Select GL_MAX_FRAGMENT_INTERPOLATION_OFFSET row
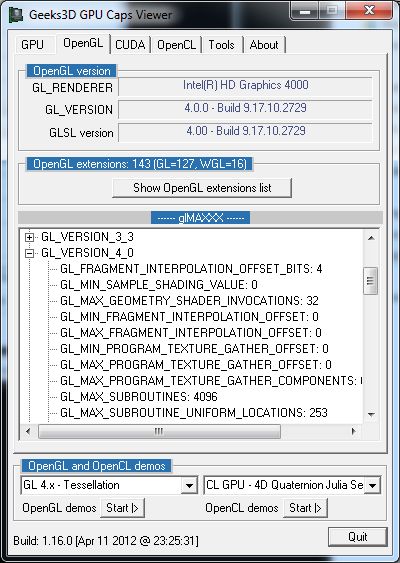Viewport: 400px width, 563px height. pos(191,332)
